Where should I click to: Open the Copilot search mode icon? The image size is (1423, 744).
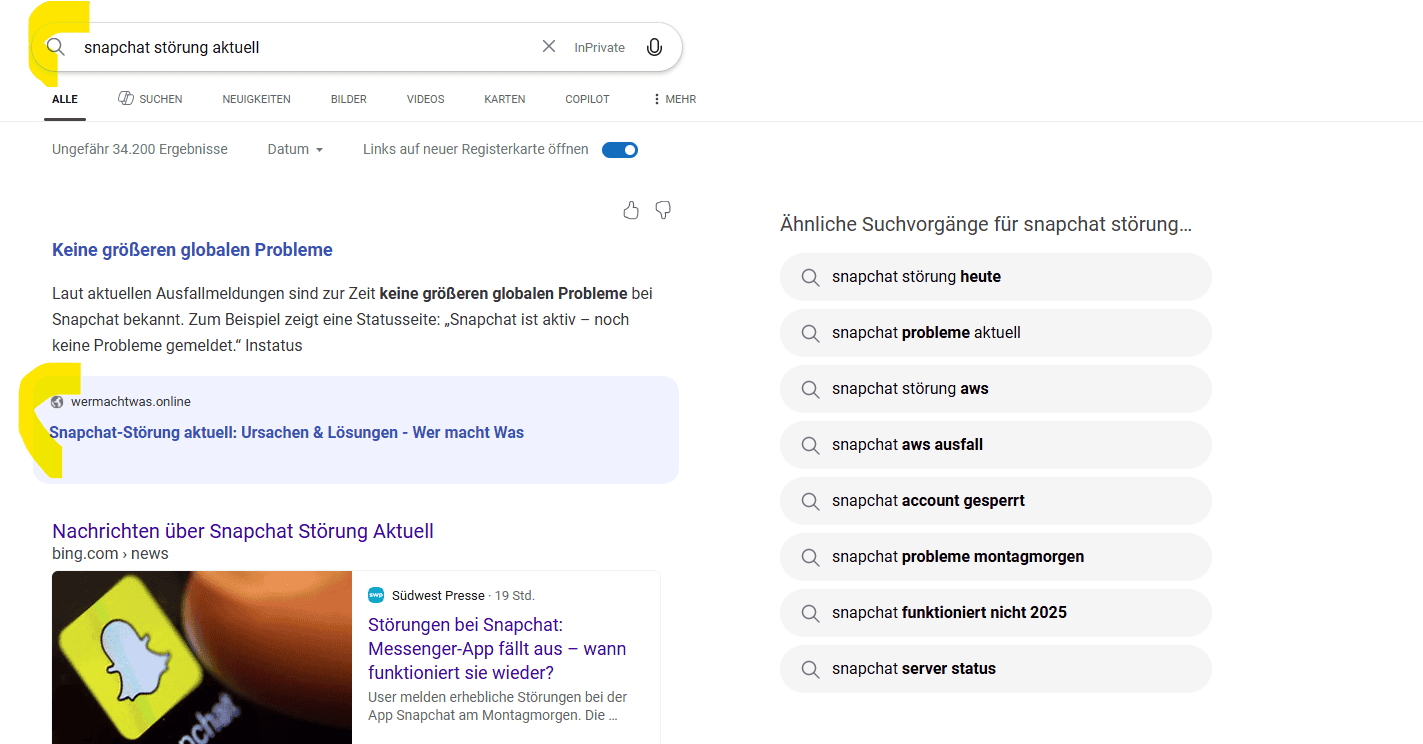(587, 98)
